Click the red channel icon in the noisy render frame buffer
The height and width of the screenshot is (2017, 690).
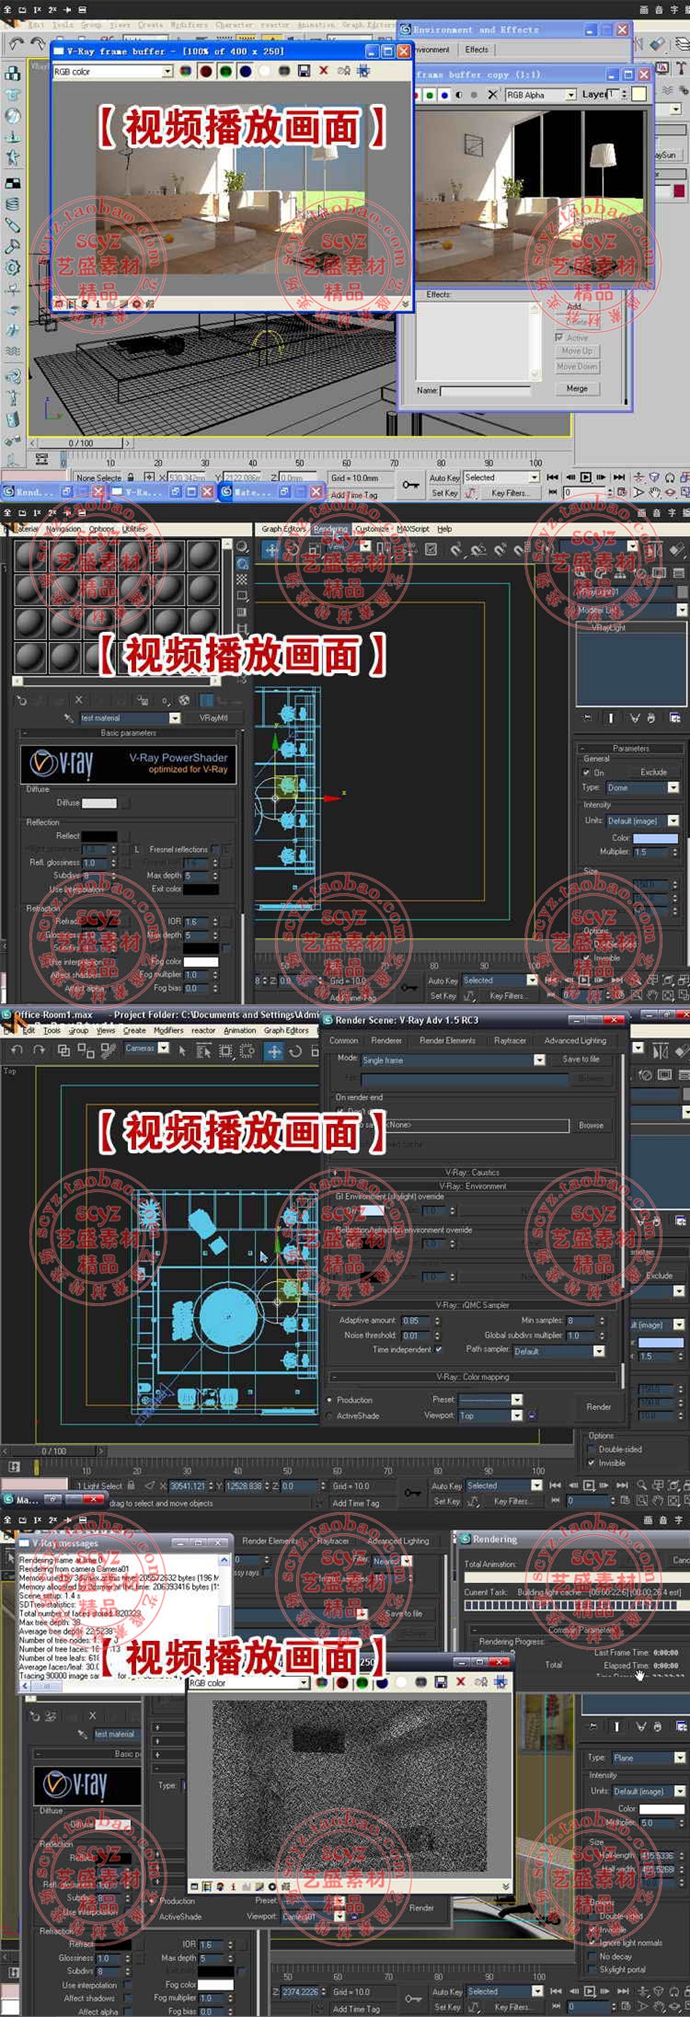pos(342,1683)
